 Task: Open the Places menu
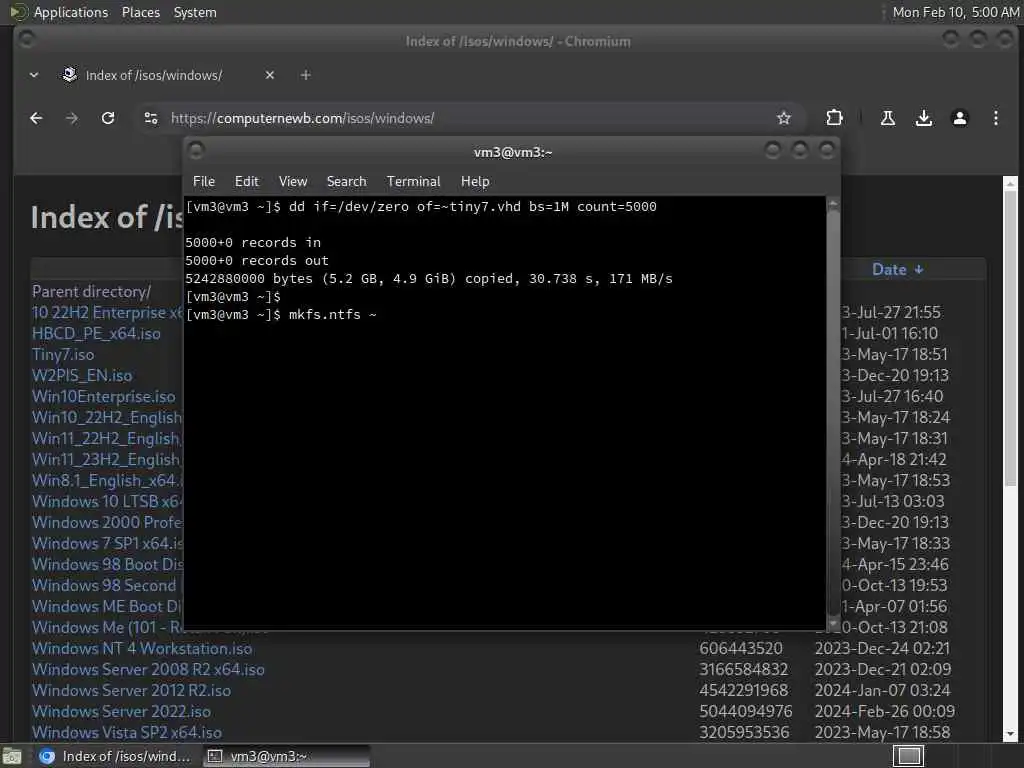pos(140,12)
